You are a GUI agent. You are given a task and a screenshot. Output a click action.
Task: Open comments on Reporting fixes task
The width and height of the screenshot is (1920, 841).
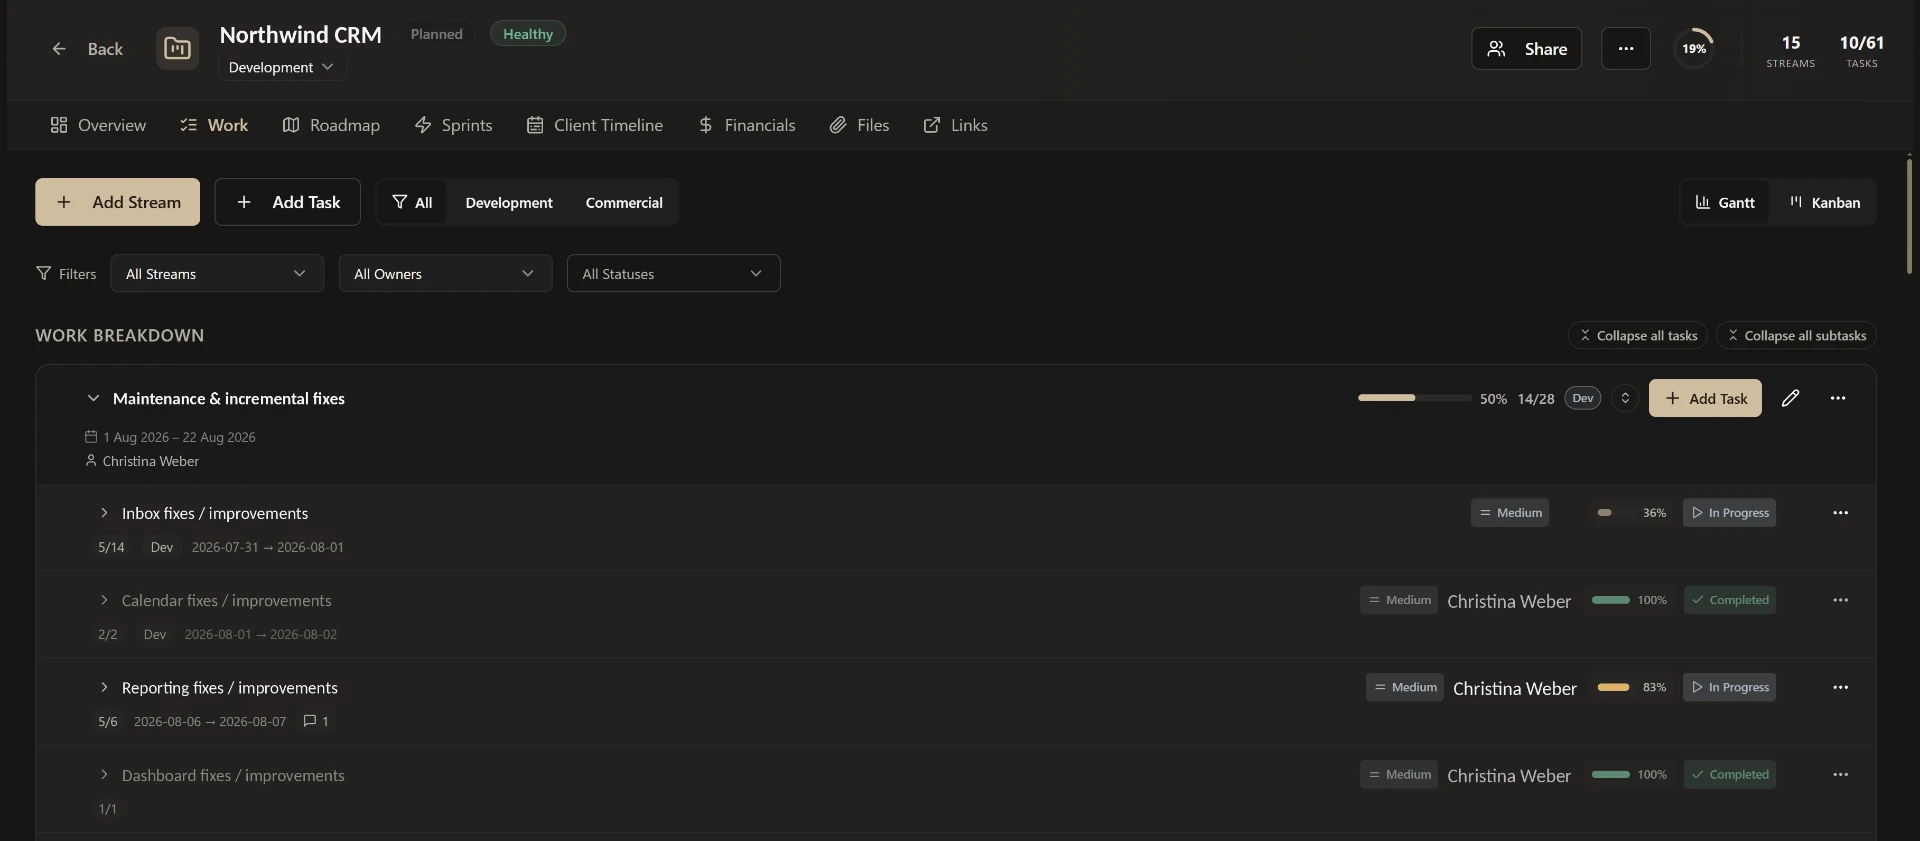[x=316, y=721]
